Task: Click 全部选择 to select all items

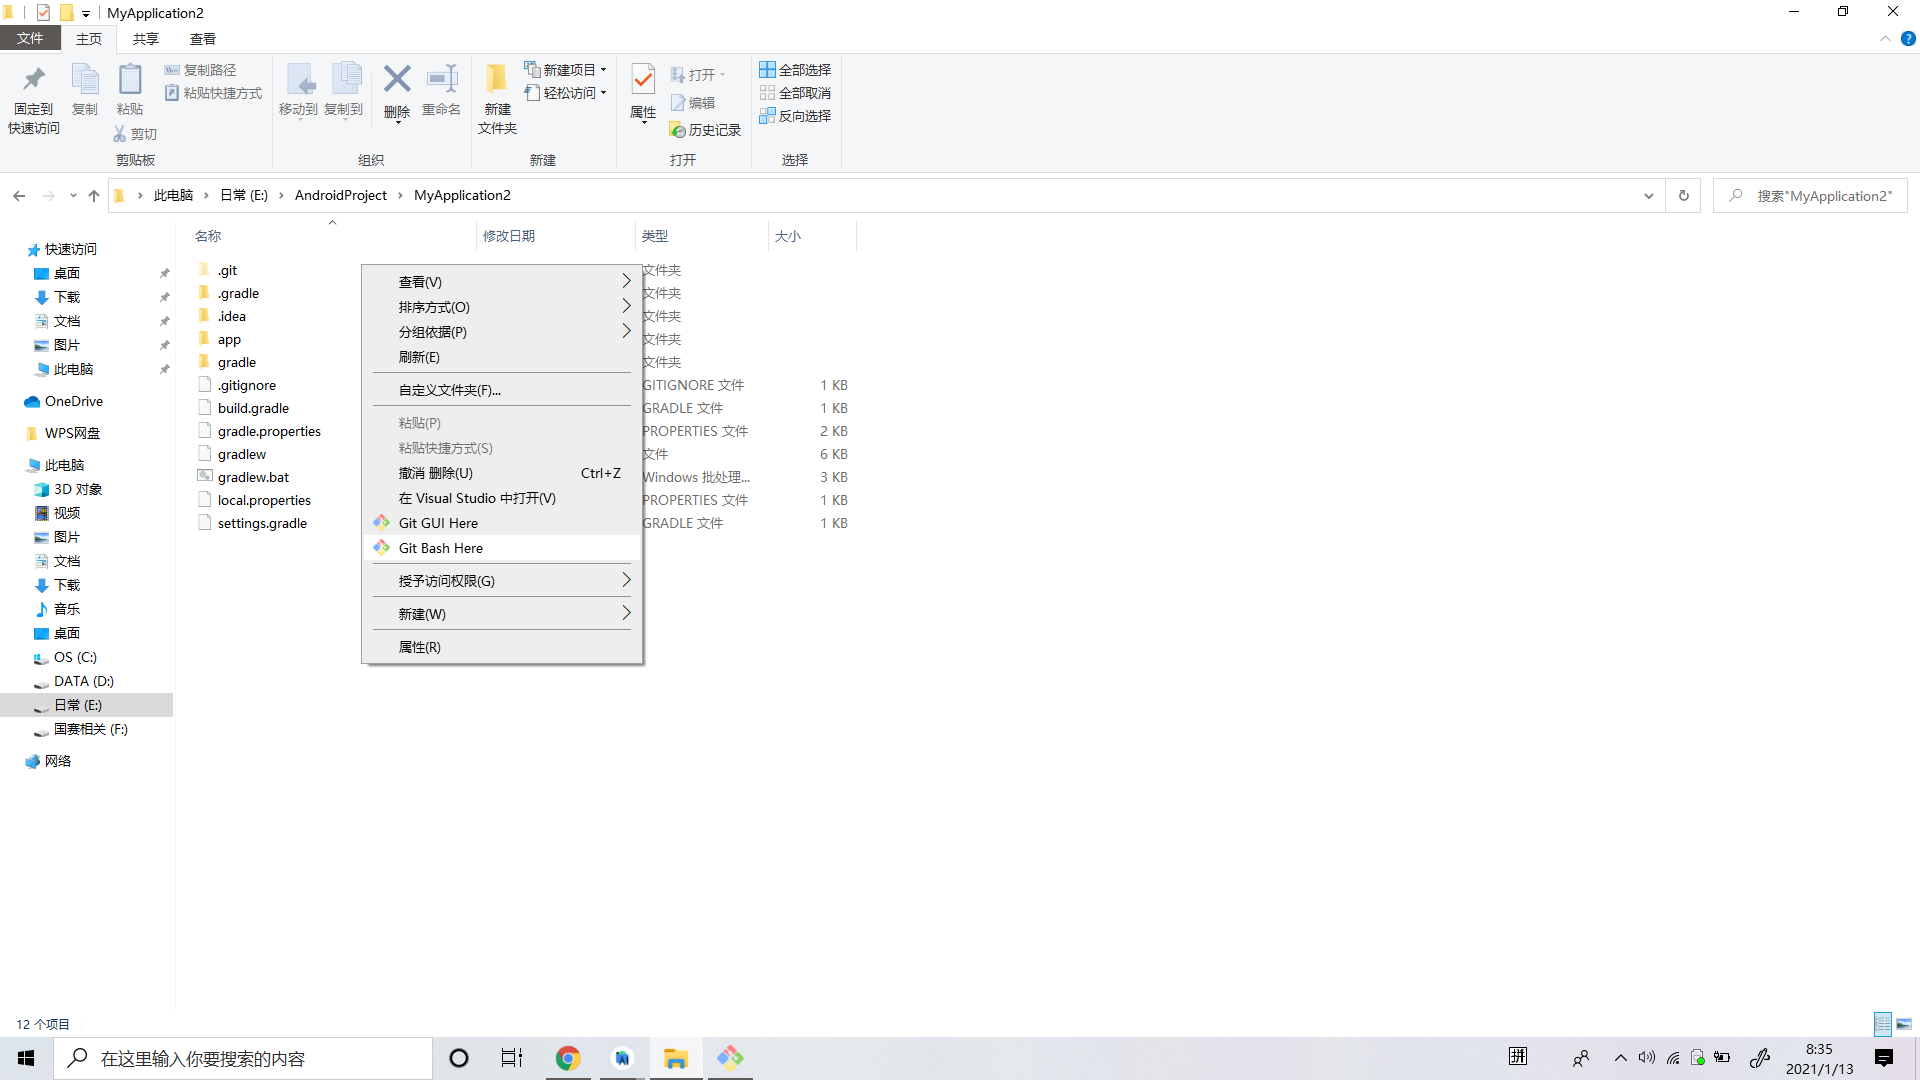Action: click(795, 69)
